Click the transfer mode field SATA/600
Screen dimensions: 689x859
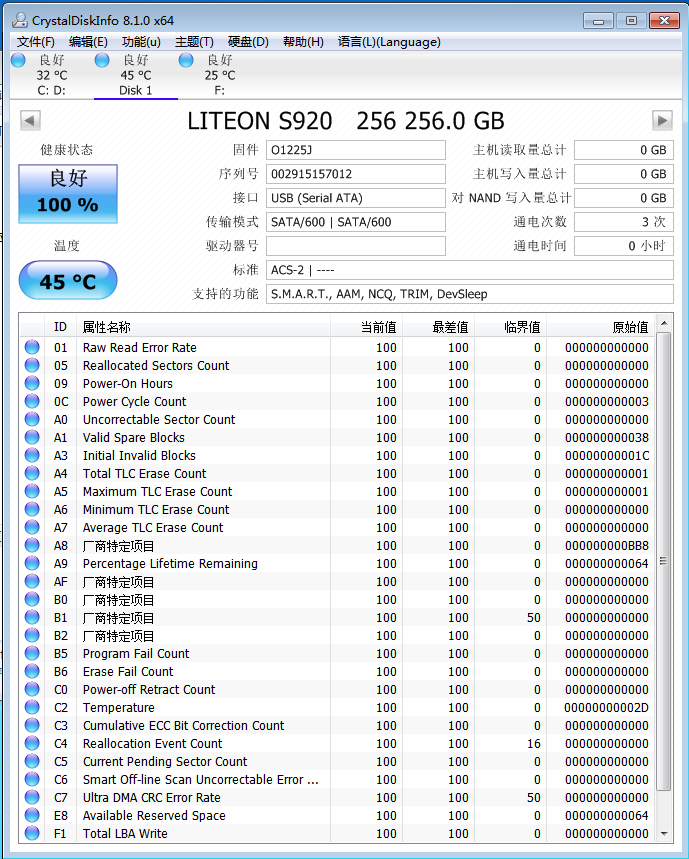355,222
